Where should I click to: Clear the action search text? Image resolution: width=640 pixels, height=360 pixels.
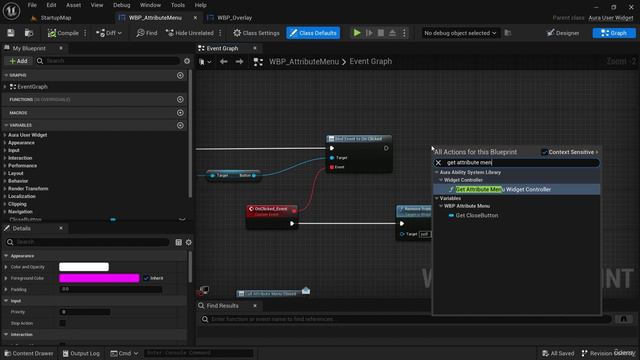click(x=438, y=163)
